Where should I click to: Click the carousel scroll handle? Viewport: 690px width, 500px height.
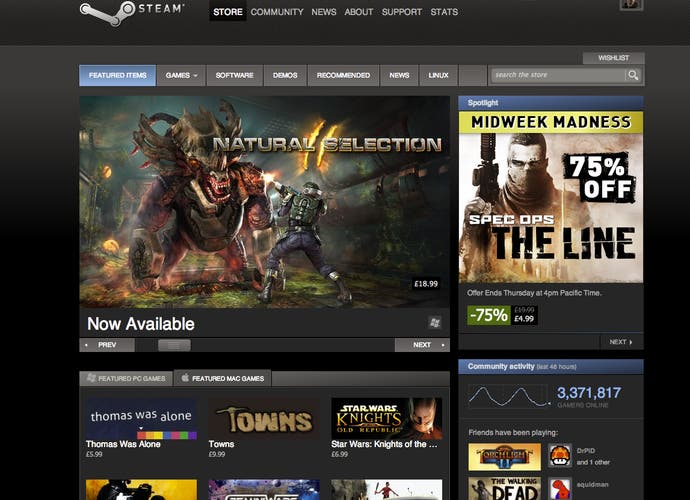pos(174,345)
